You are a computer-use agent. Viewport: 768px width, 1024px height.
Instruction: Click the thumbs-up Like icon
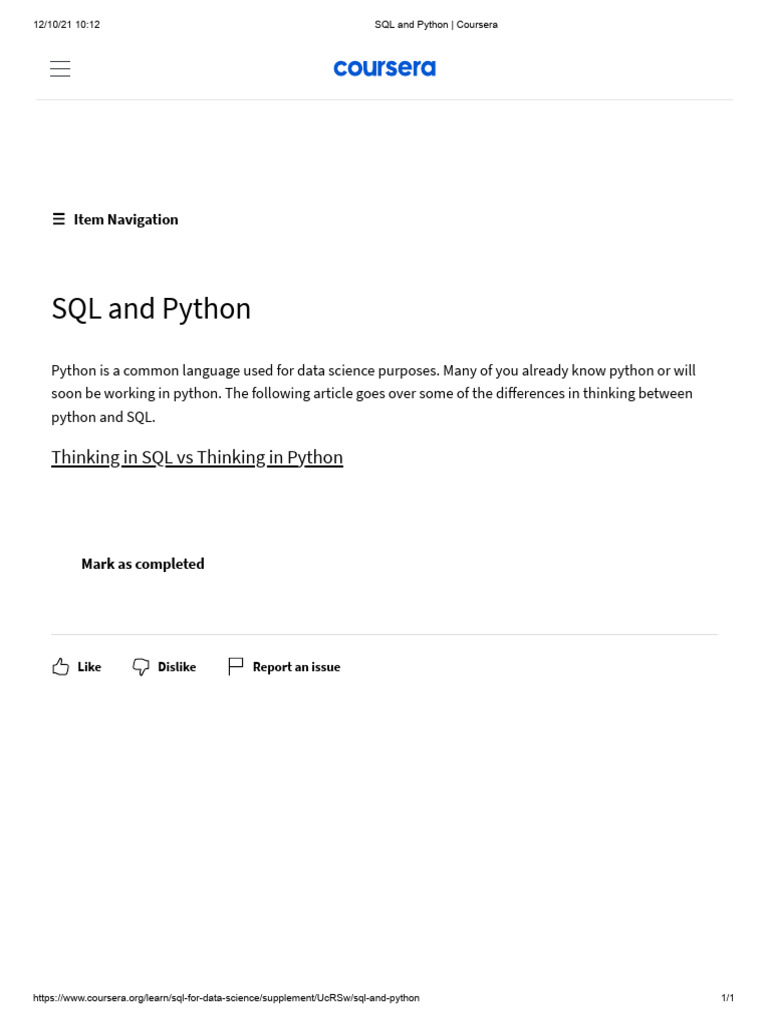61,667
